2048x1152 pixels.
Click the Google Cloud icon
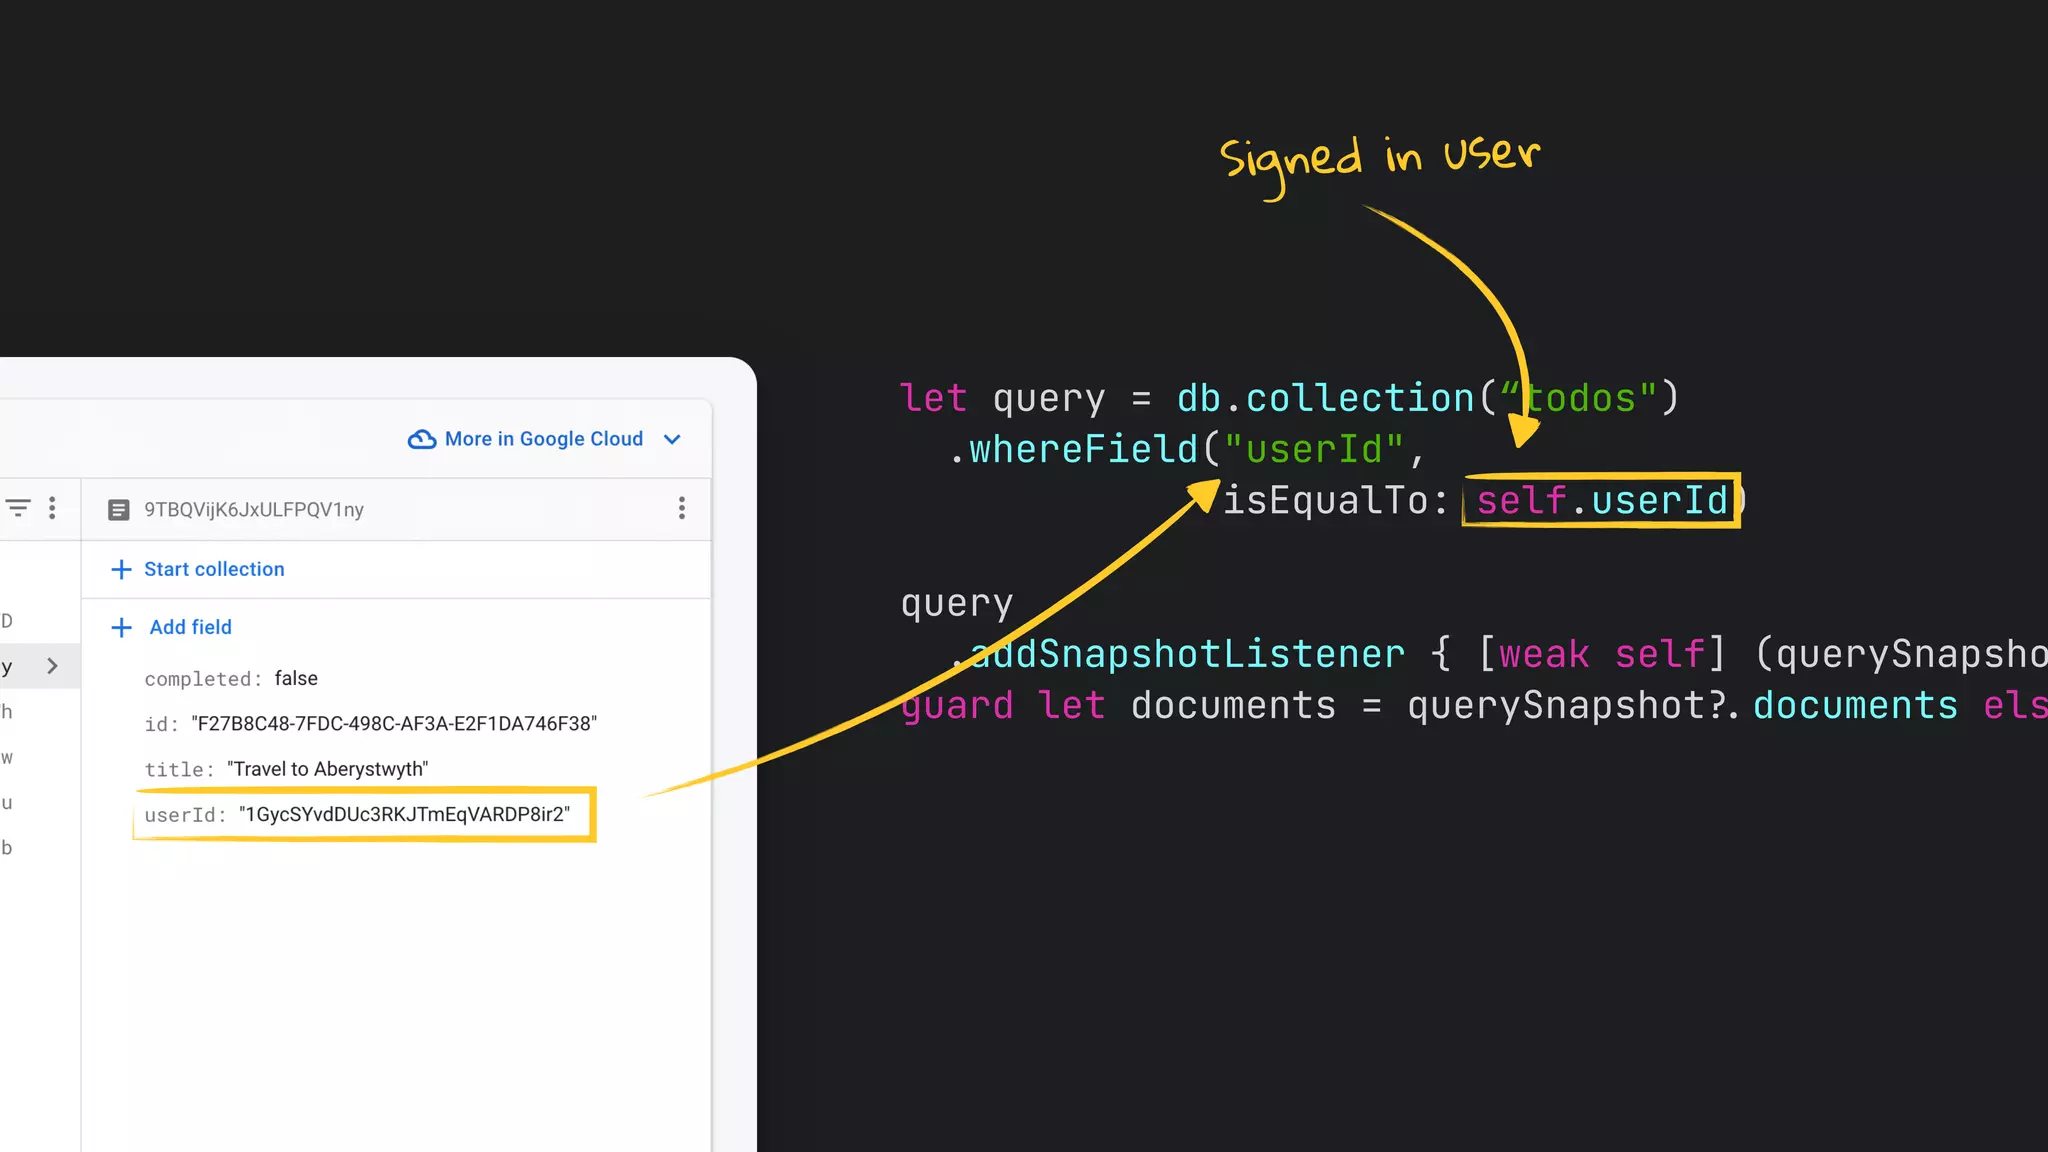pyautogui.click(x=422, y=439)
